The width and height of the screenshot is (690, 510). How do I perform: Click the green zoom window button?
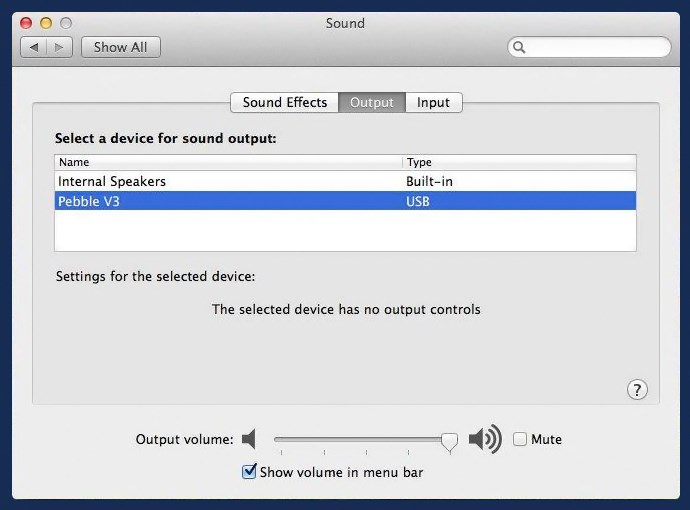tap(66, 23)
